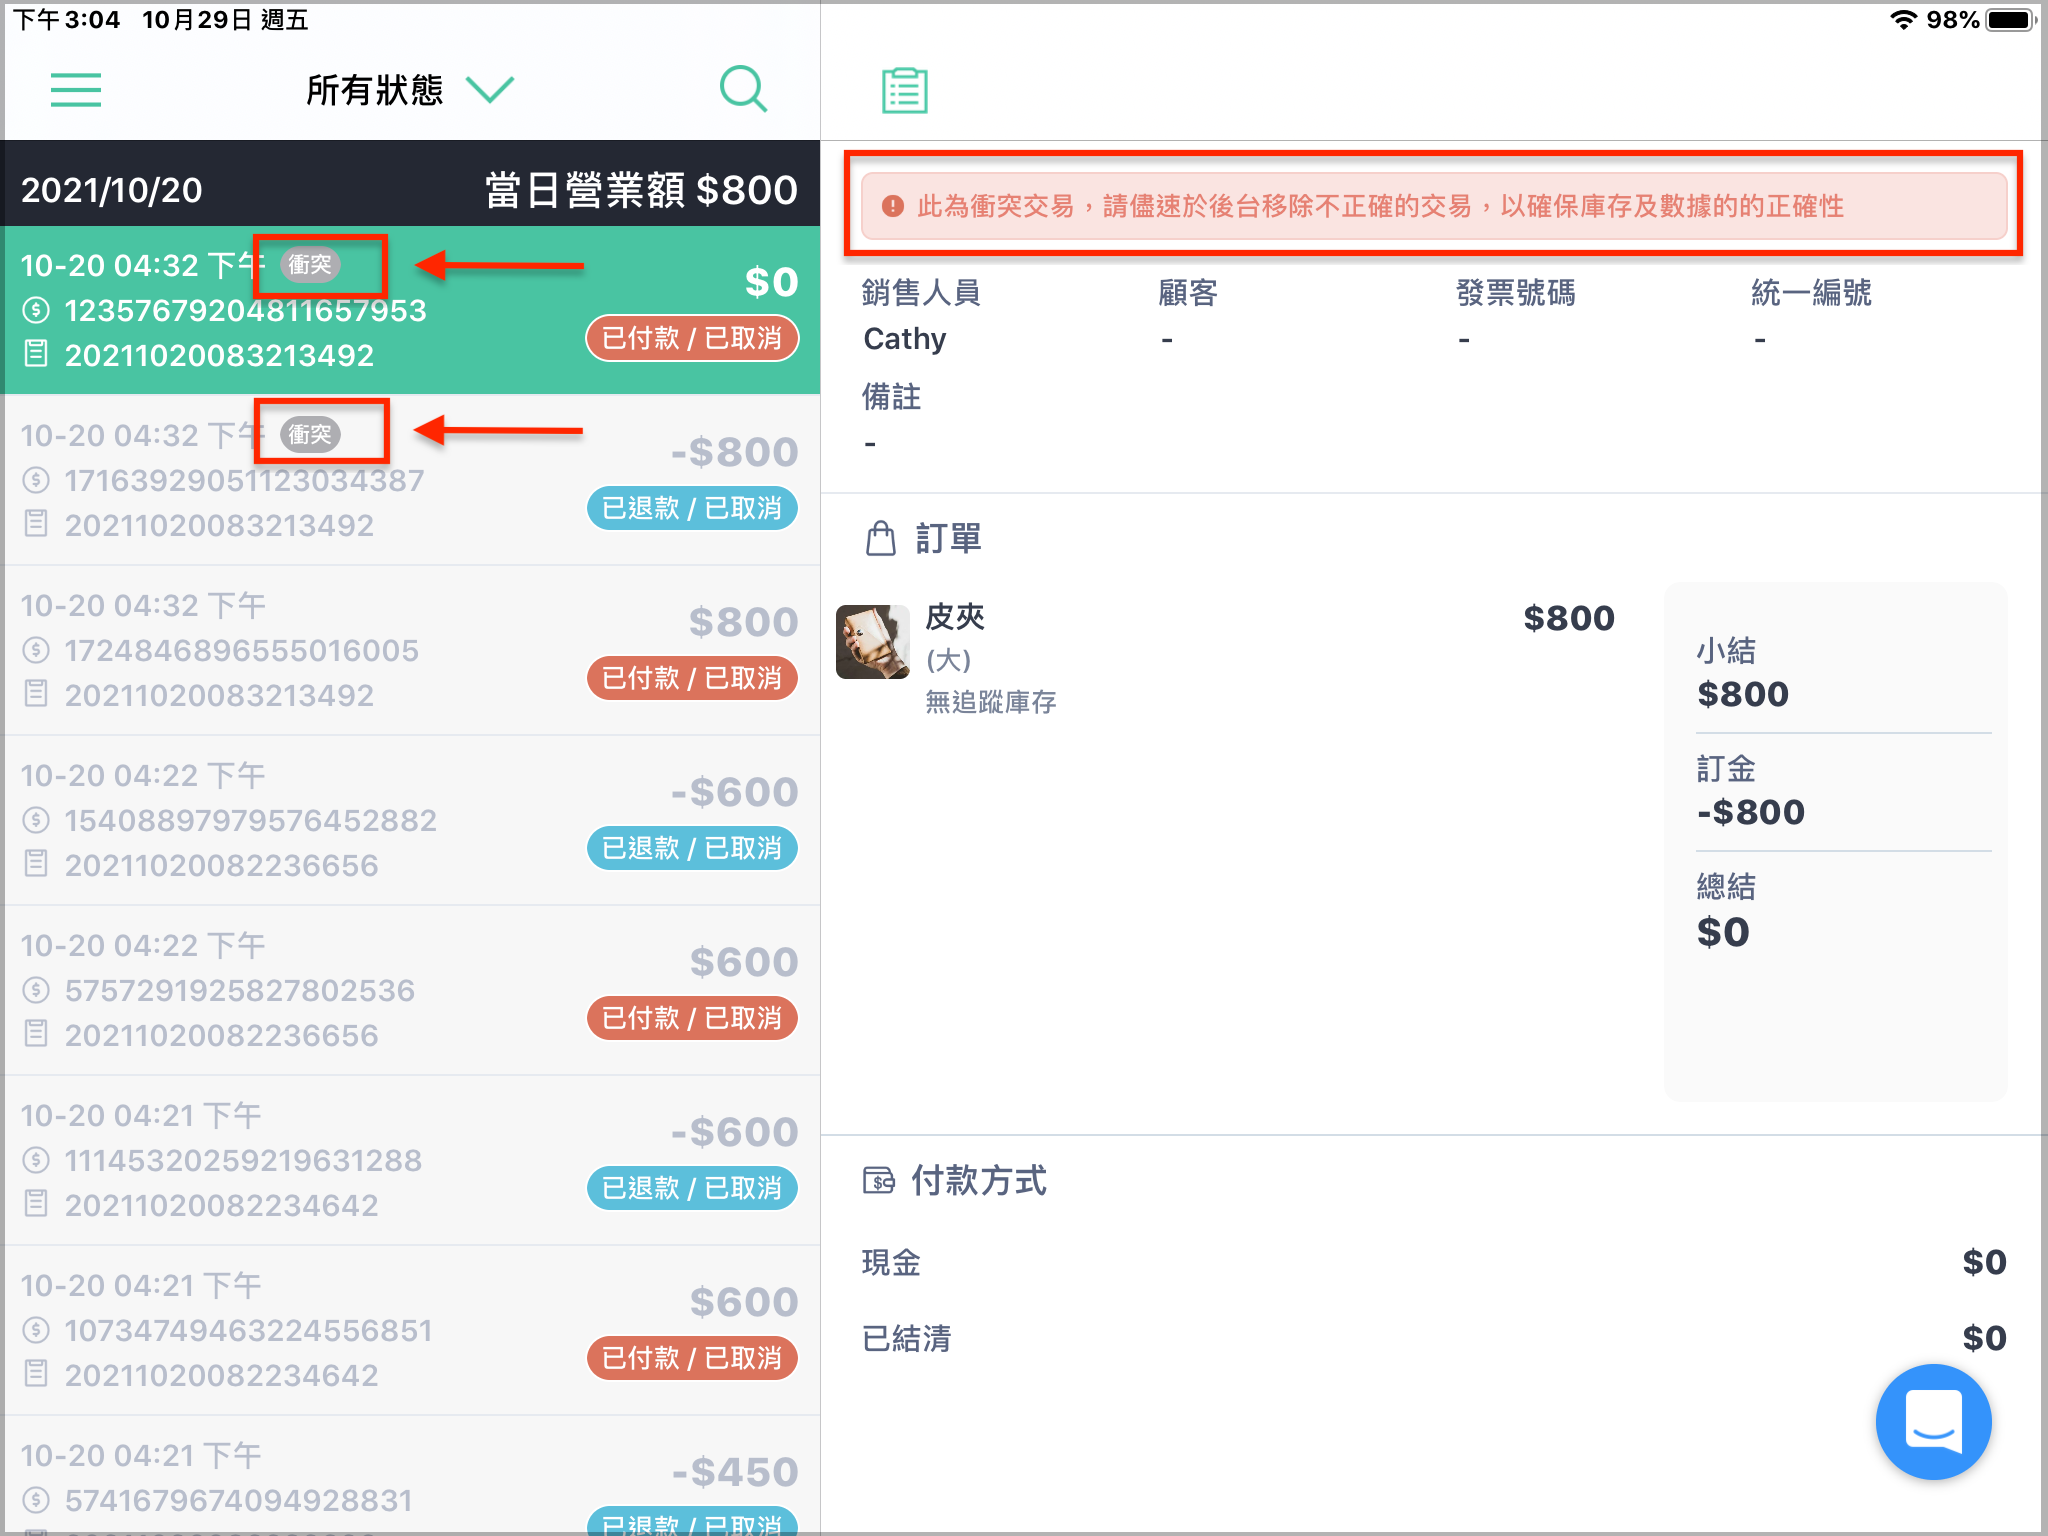Select the first 衝突 transaction showing $0
The height and width of the screenshot is (1536, 2048).
tap(410, 310)
